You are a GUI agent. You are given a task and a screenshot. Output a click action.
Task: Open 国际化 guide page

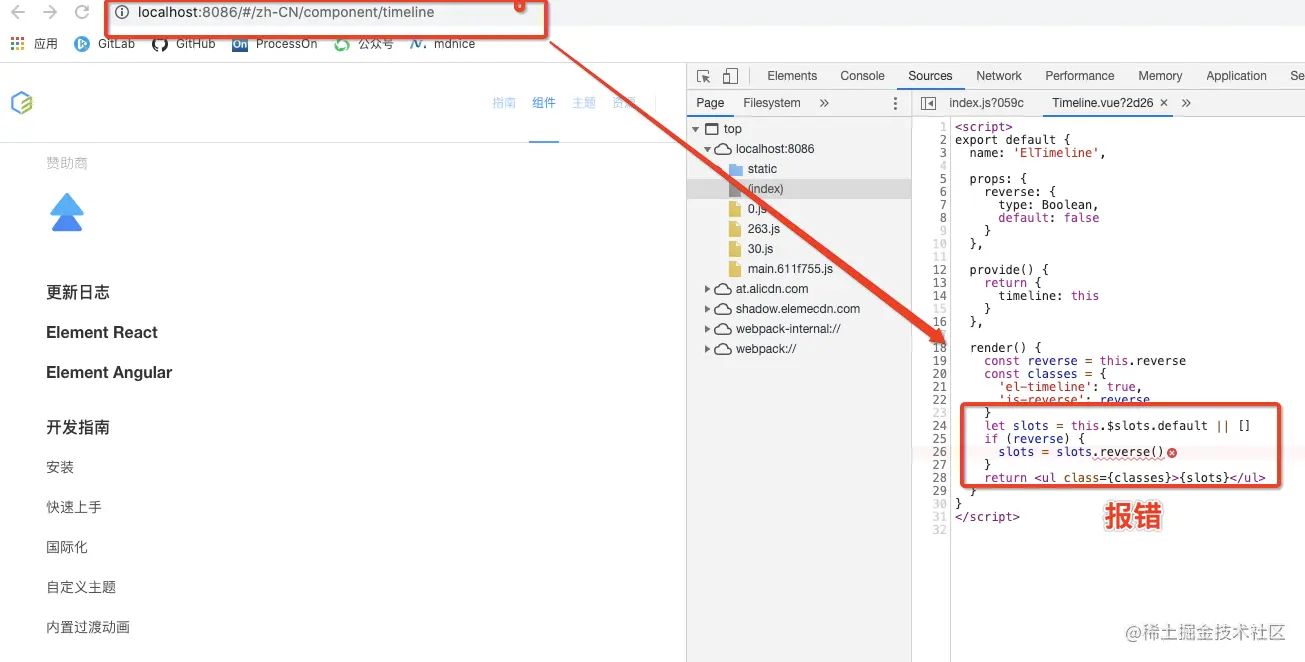click(67, 547)
